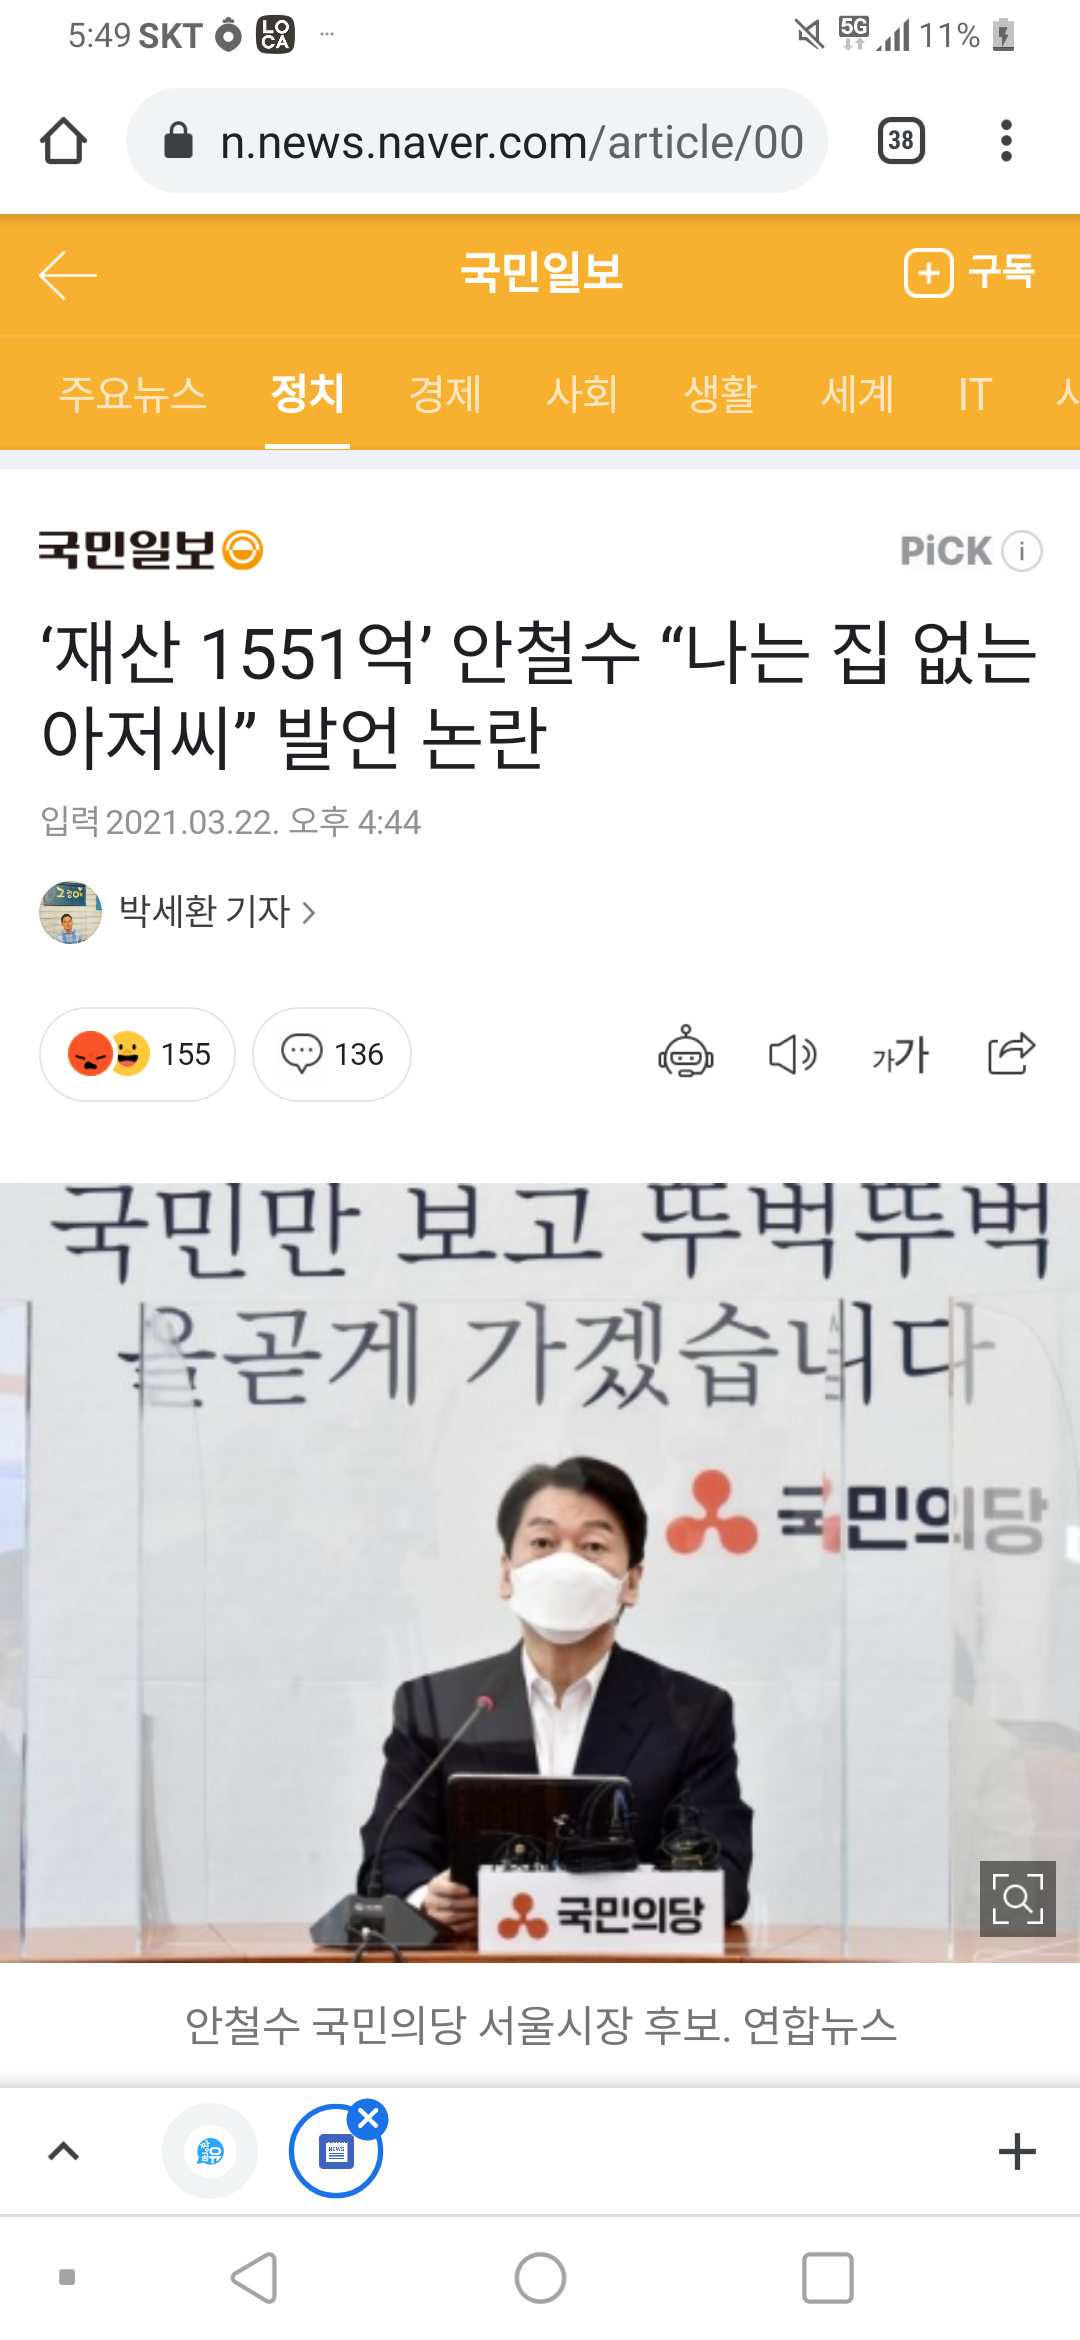1080x2340 pixels.
Task: Expand the bottom bar with up chevron
Action: point(64,2151)
